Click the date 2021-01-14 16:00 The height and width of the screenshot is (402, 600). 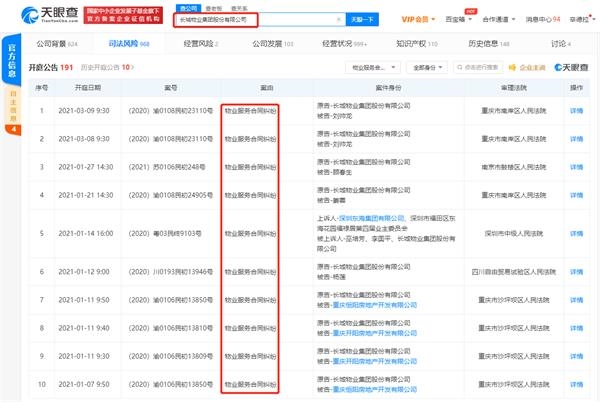(86, 233)
